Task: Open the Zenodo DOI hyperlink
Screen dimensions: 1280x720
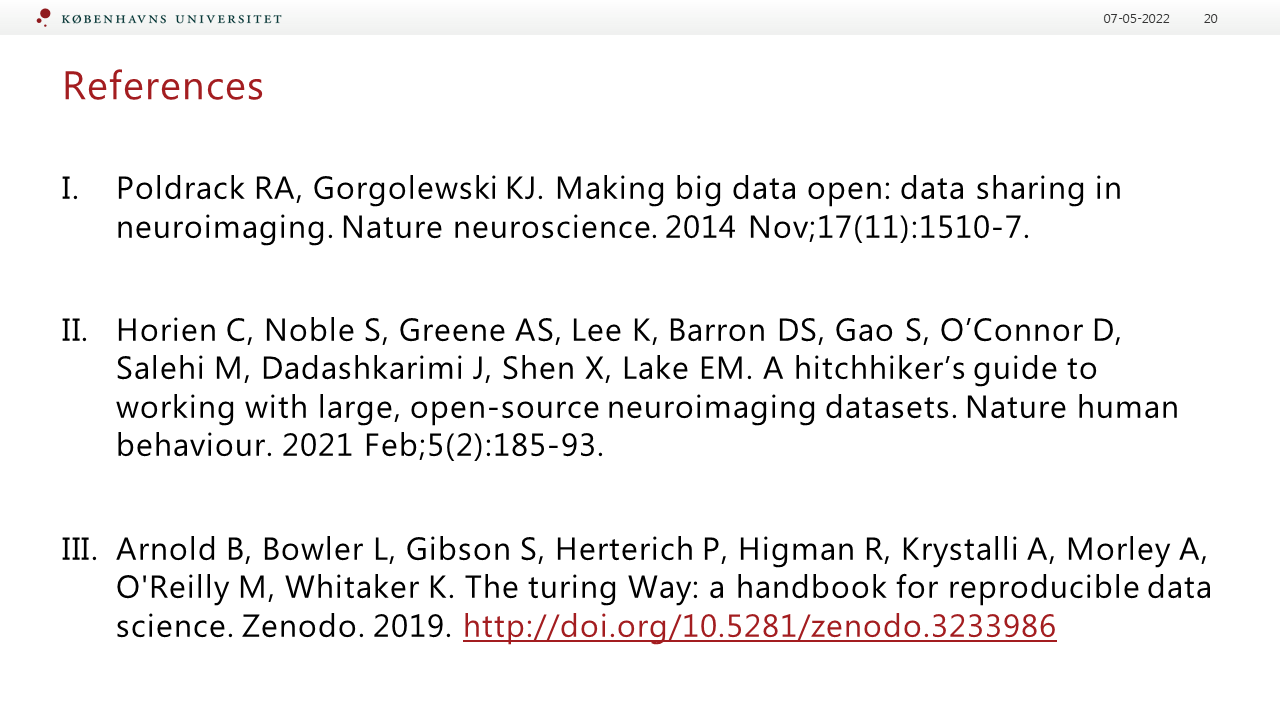Action: 759,627
